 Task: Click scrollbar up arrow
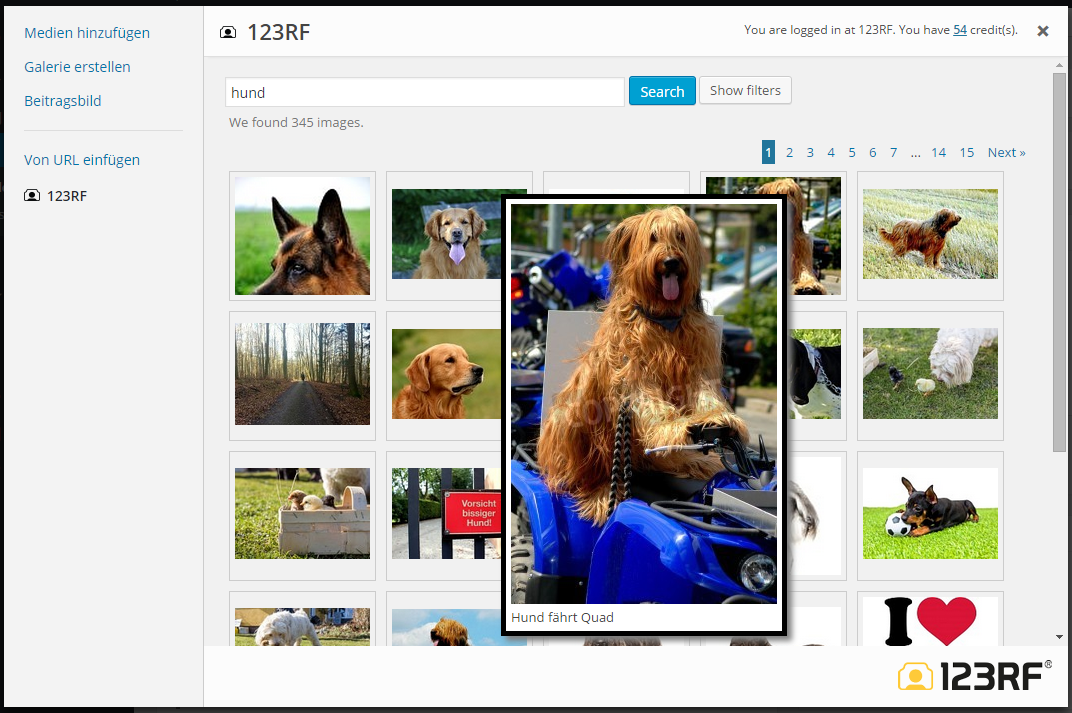pyautogui.click(x=1059, y=66)
